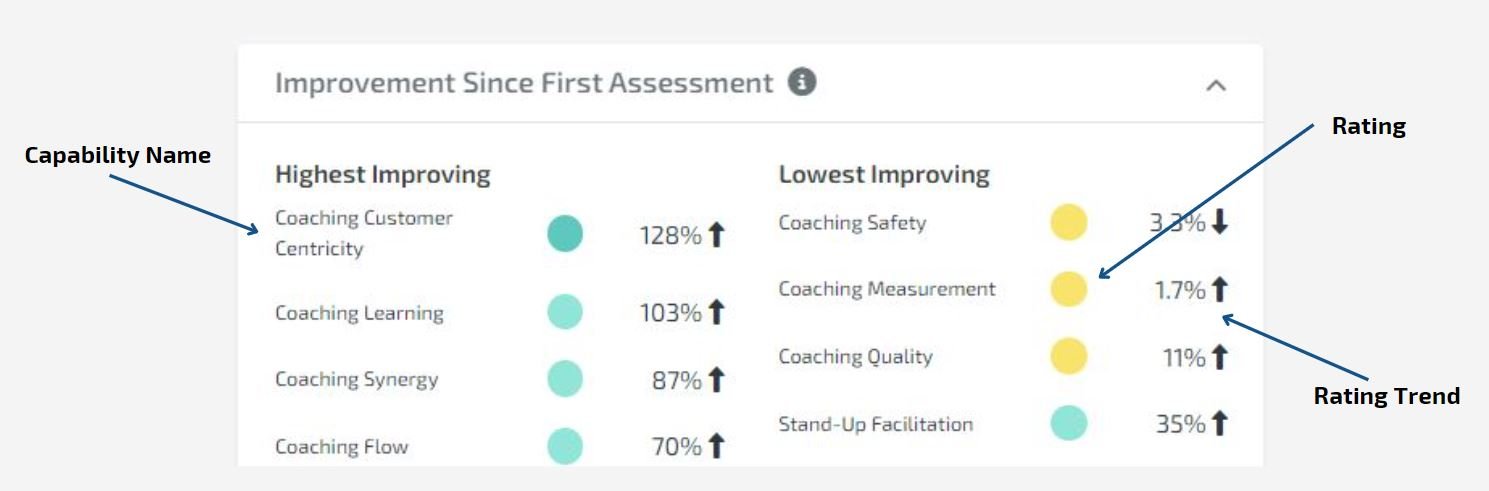Collapse the Improvement Since First Assessment panel
This screenshot has height=491, width=1489.
pos(1216,85)
